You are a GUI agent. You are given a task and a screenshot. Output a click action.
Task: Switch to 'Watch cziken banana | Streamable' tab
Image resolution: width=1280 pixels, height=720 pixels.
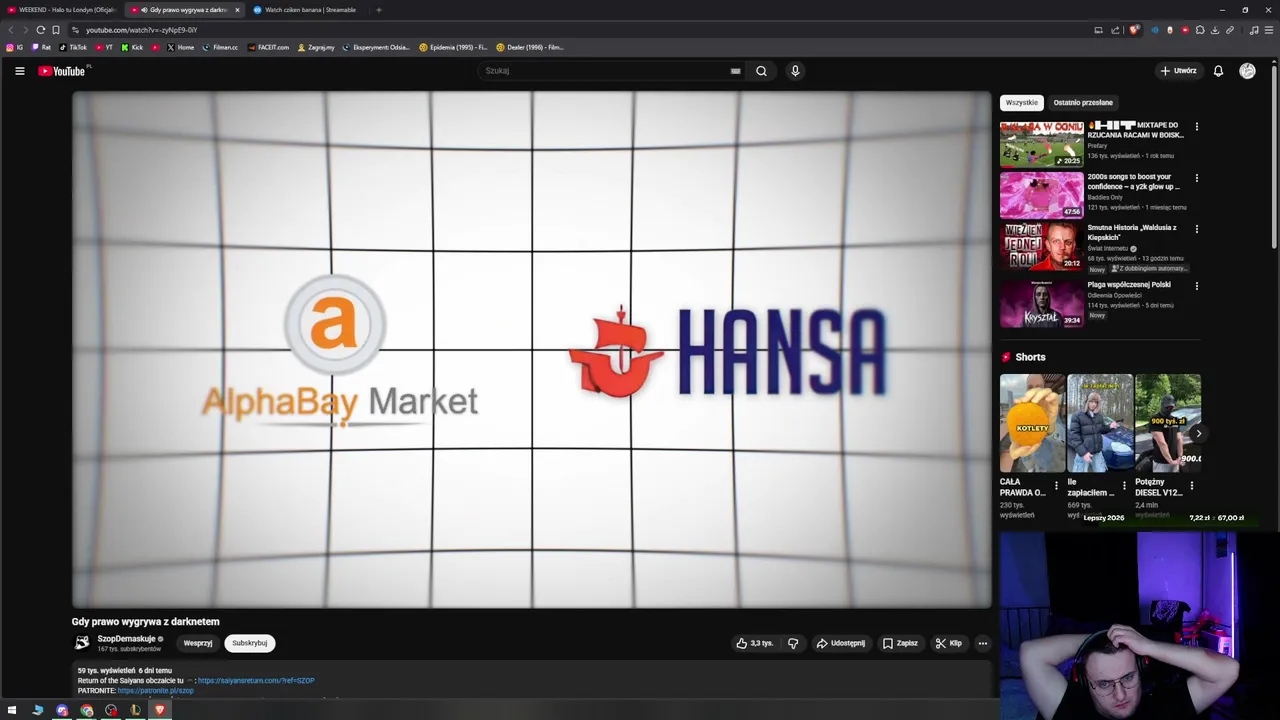coord(307,10)
